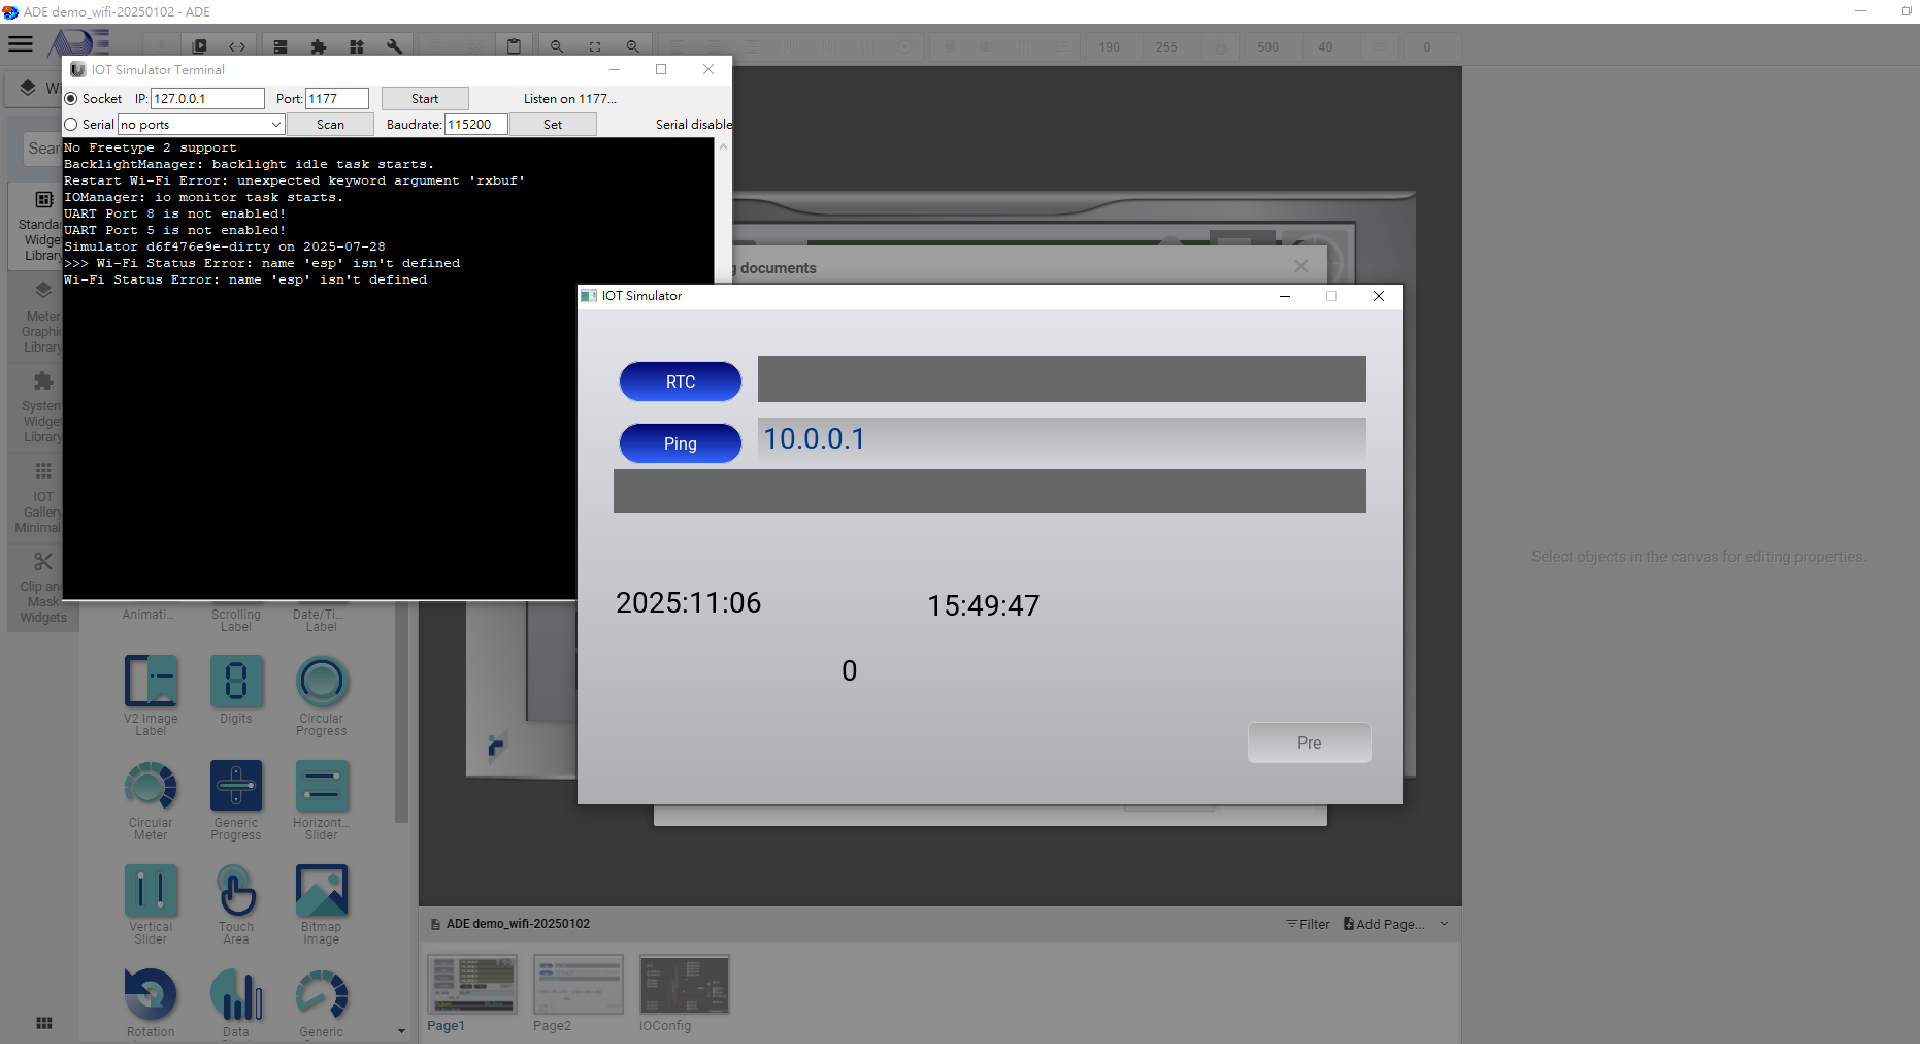Open the IOConfig page
The height and width of the screenshot is (1044, 1920).
[684, 985]
